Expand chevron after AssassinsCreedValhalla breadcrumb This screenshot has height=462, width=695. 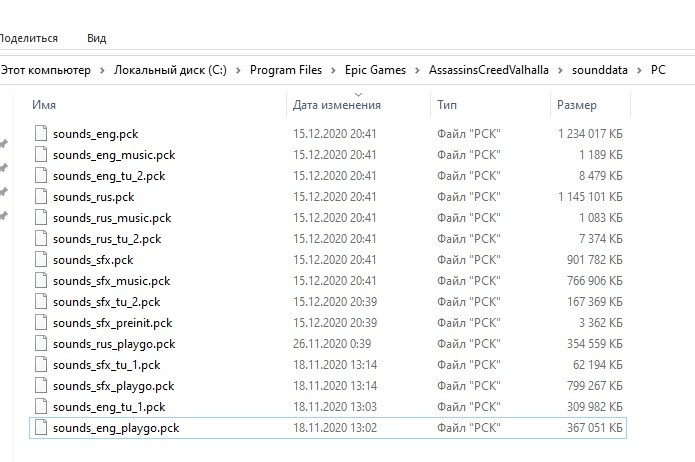tap(560, 70)
